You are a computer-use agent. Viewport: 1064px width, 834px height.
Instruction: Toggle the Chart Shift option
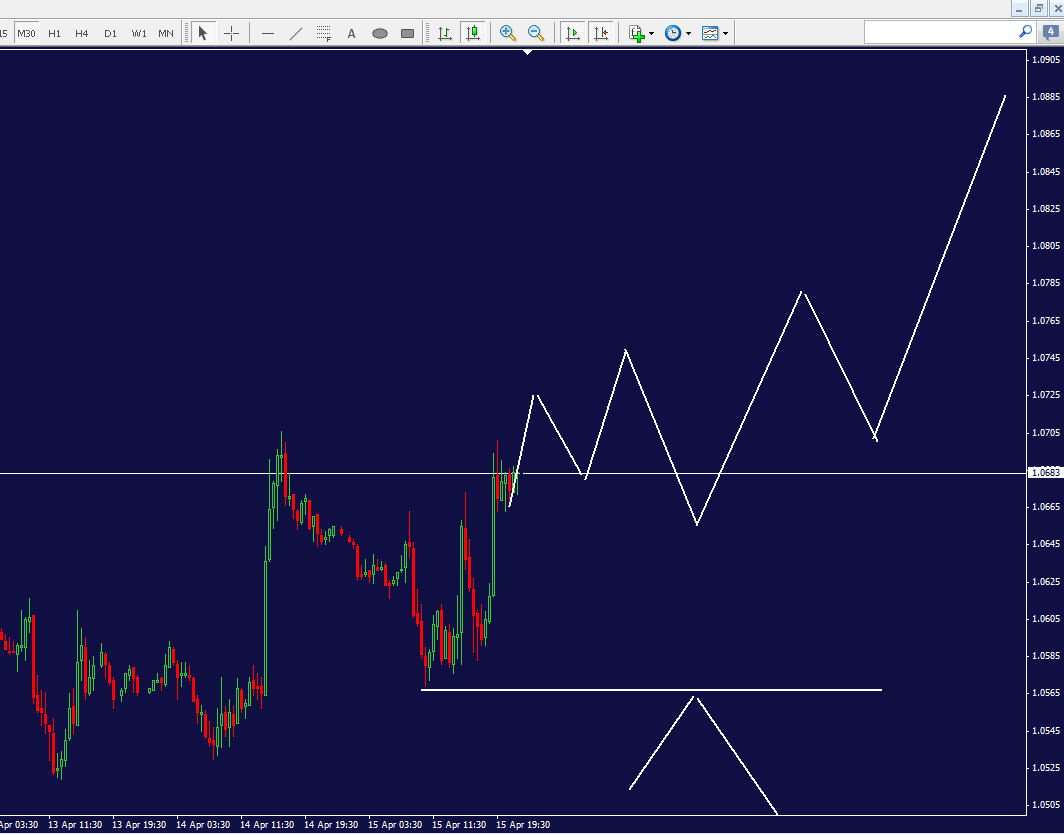click(x=601, y=33)
